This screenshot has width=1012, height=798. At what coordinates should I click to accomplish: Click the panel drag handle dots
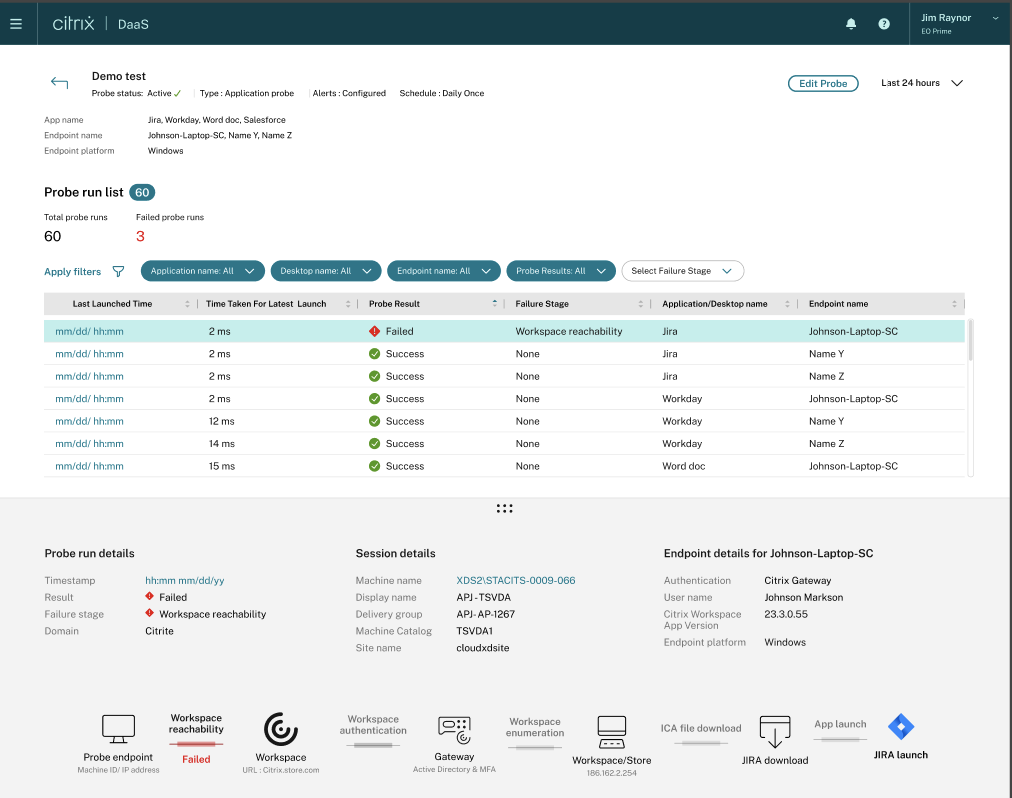pyautogui.click(x=505, y=509)
